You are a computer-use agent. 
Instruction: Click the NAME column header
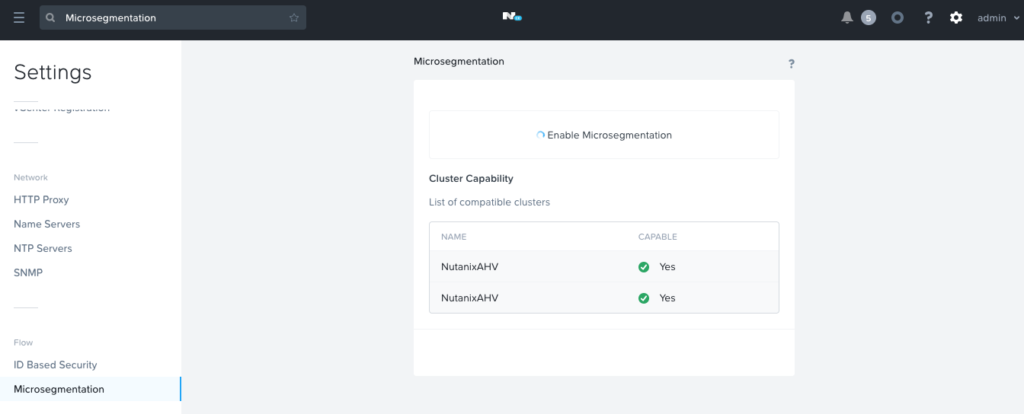[x=454, y=236]
